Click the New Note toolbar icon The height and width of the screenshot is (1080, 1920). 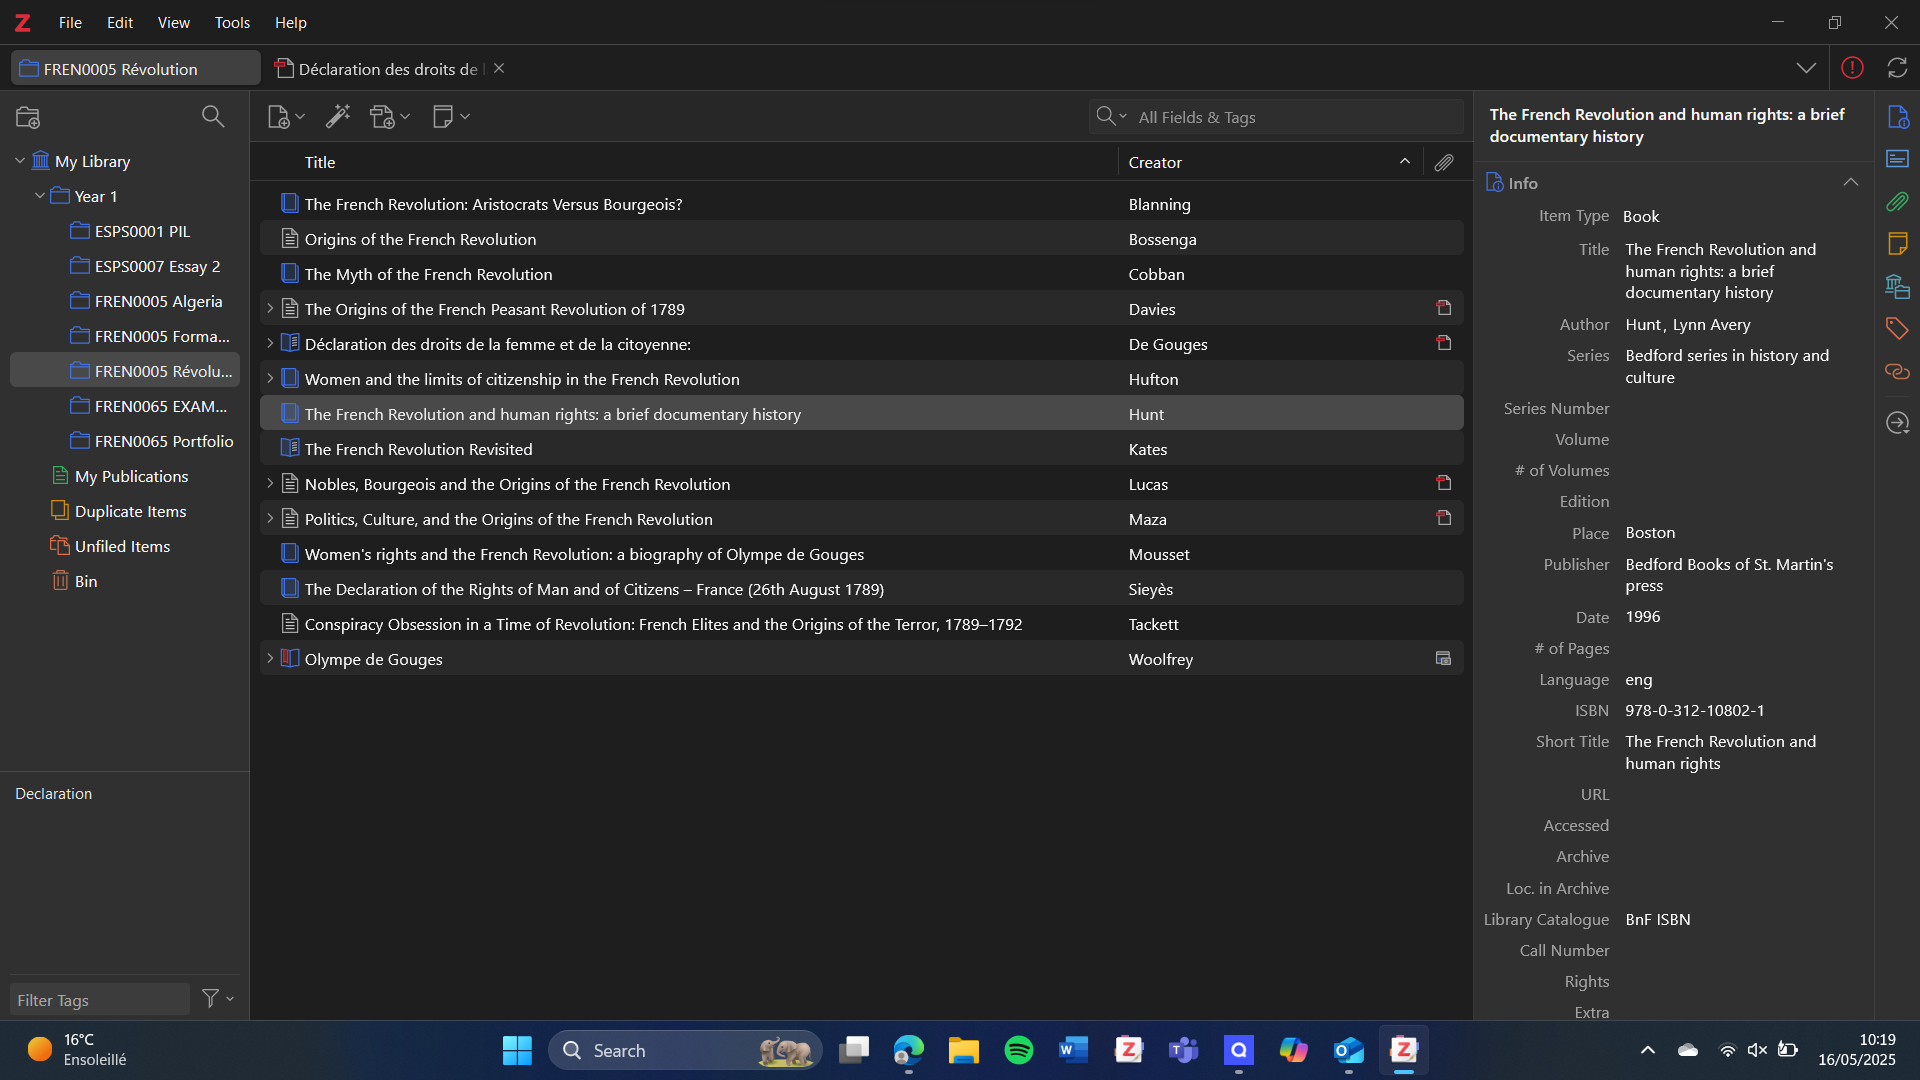443,117
